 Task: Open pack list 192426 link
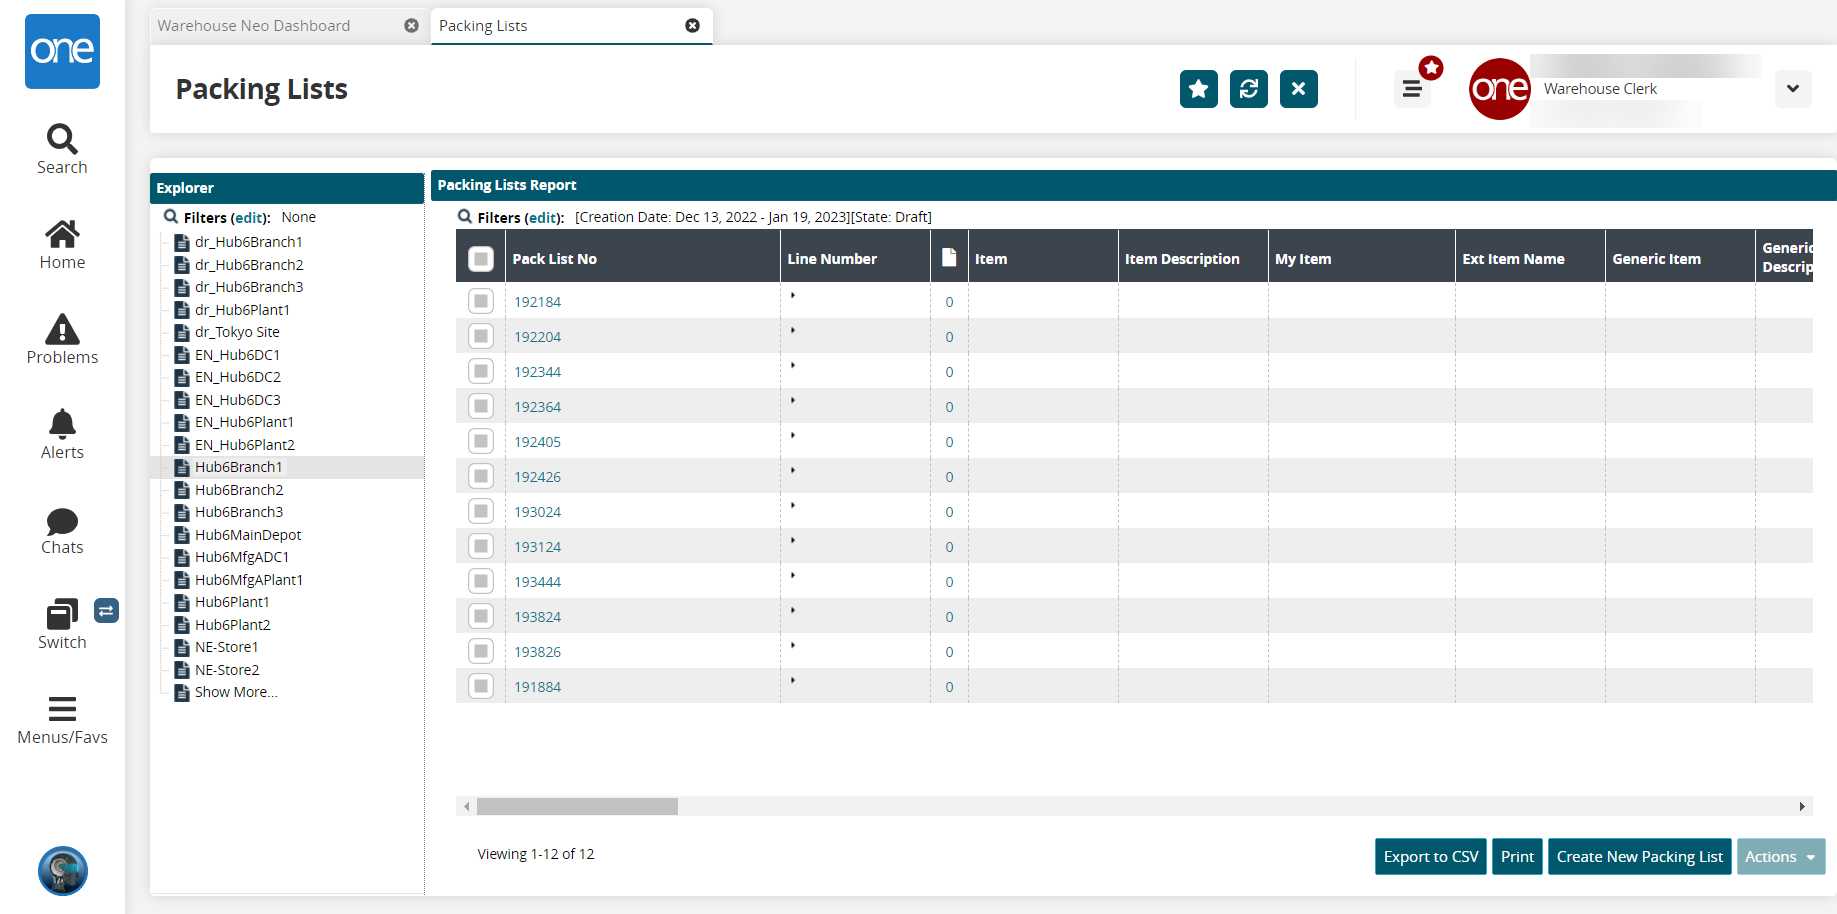tap(537, 477)
